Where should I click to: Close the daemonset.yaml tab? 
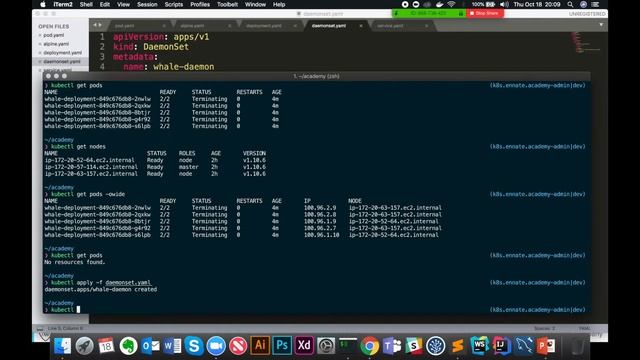click(361, 26)
